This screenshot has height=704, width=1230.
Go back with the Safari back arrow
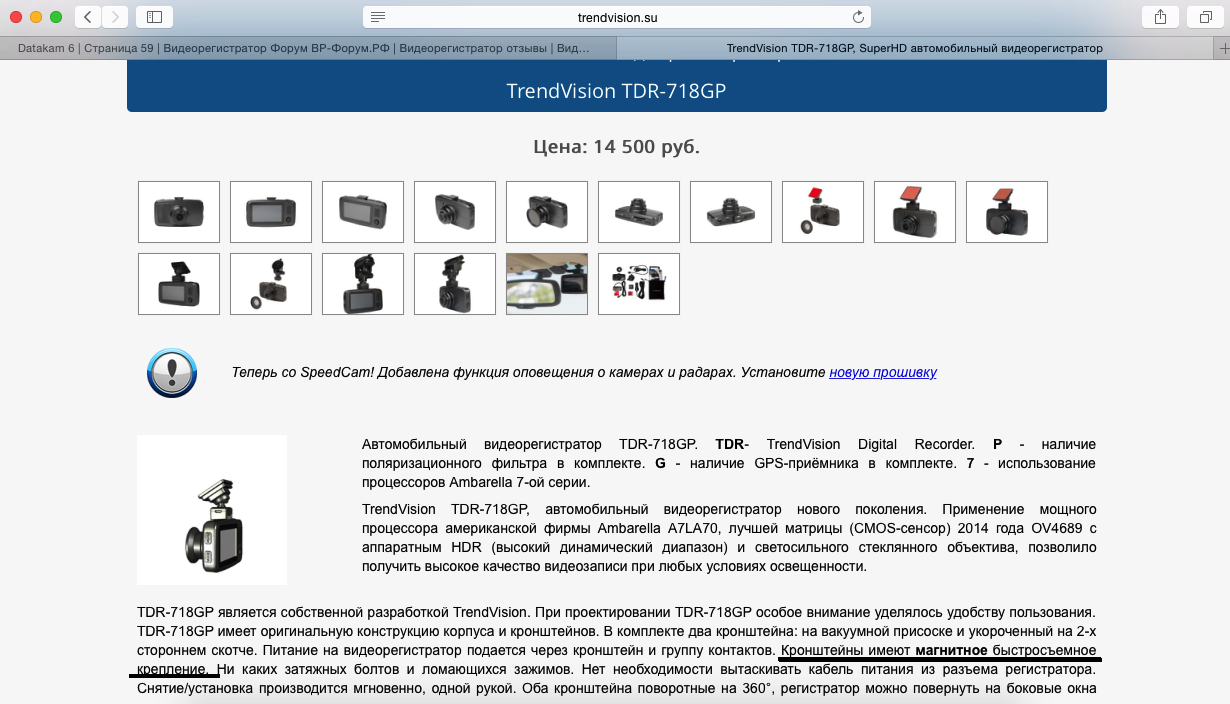point(88,17)
